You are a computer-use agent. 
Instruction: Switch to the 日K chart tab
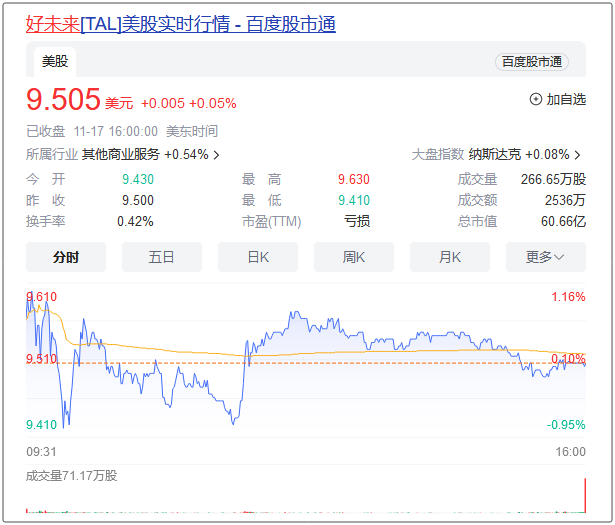(x=258, y=257)
